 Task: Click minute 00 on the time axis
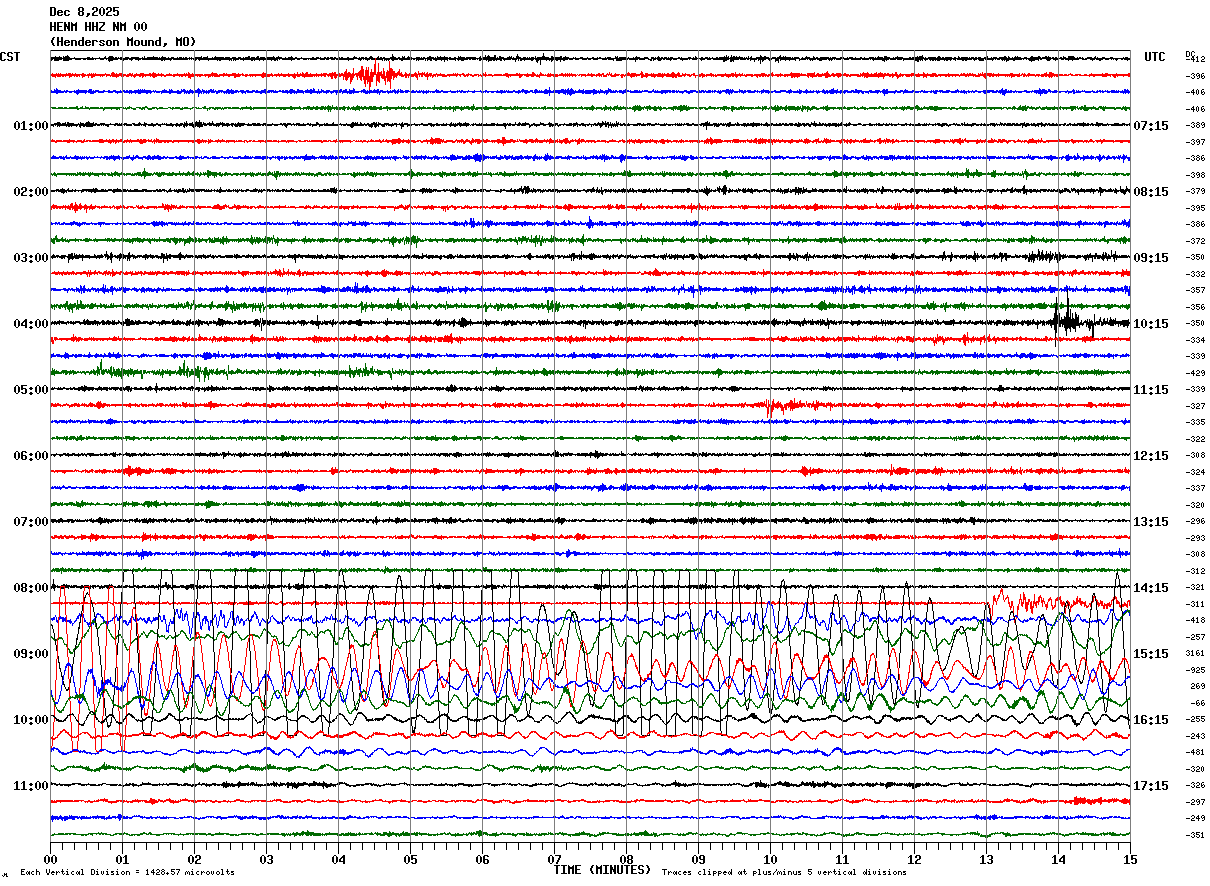(51, 859)
